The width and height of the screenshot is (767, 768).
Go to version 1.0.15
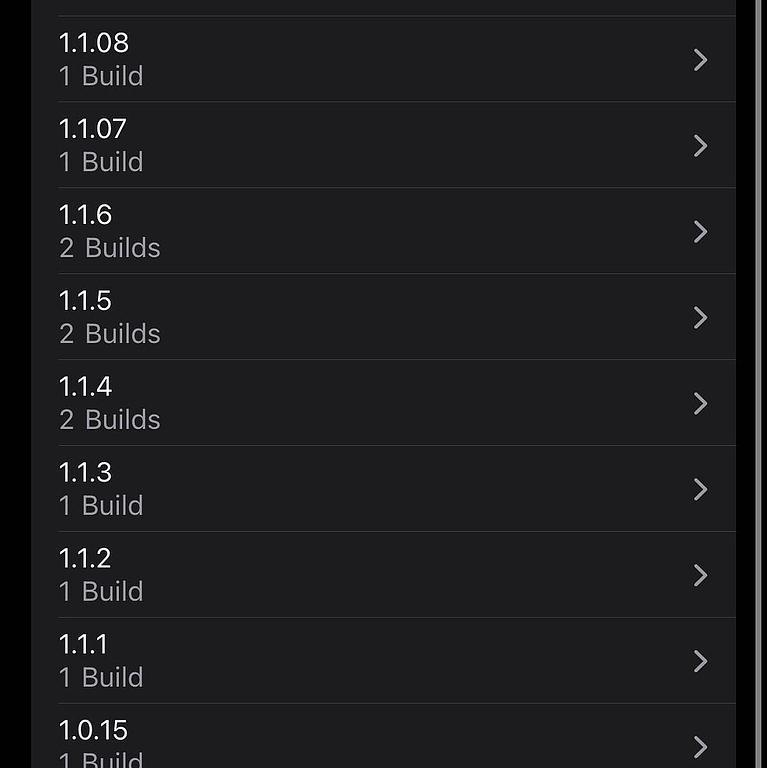(x=94, y=731)
